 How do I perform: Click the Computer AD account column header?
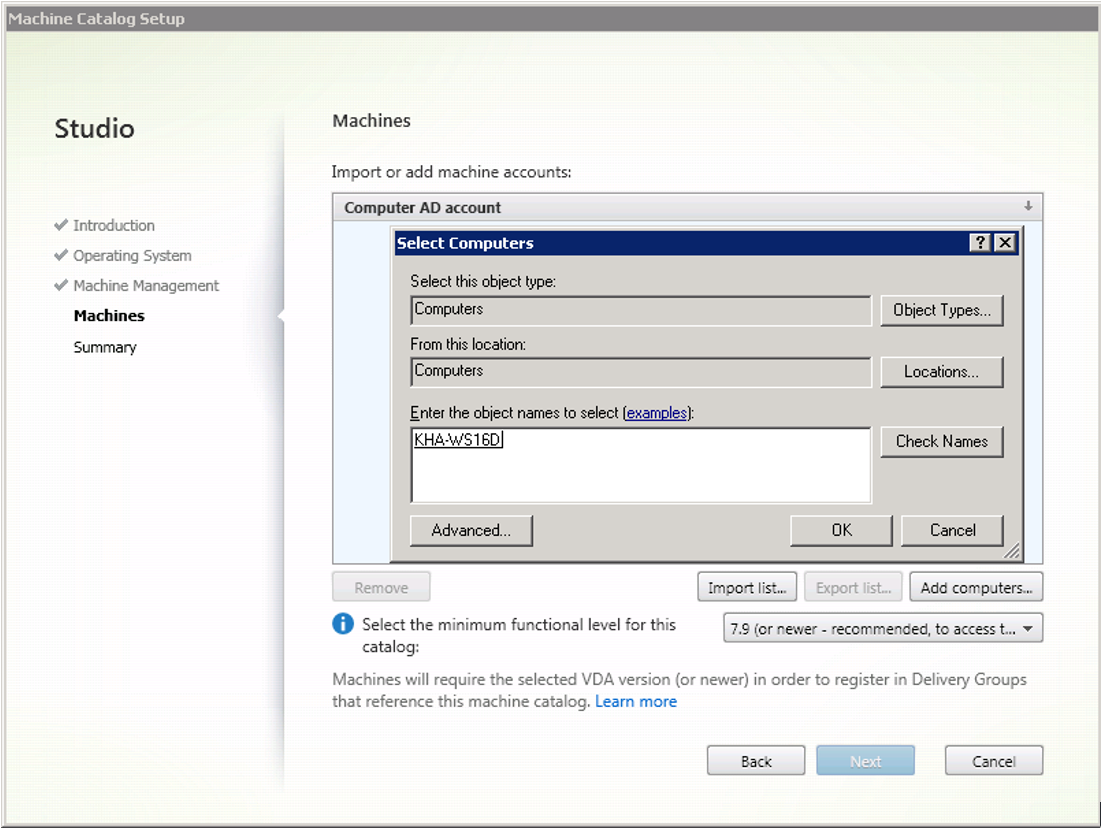(687, 207)
